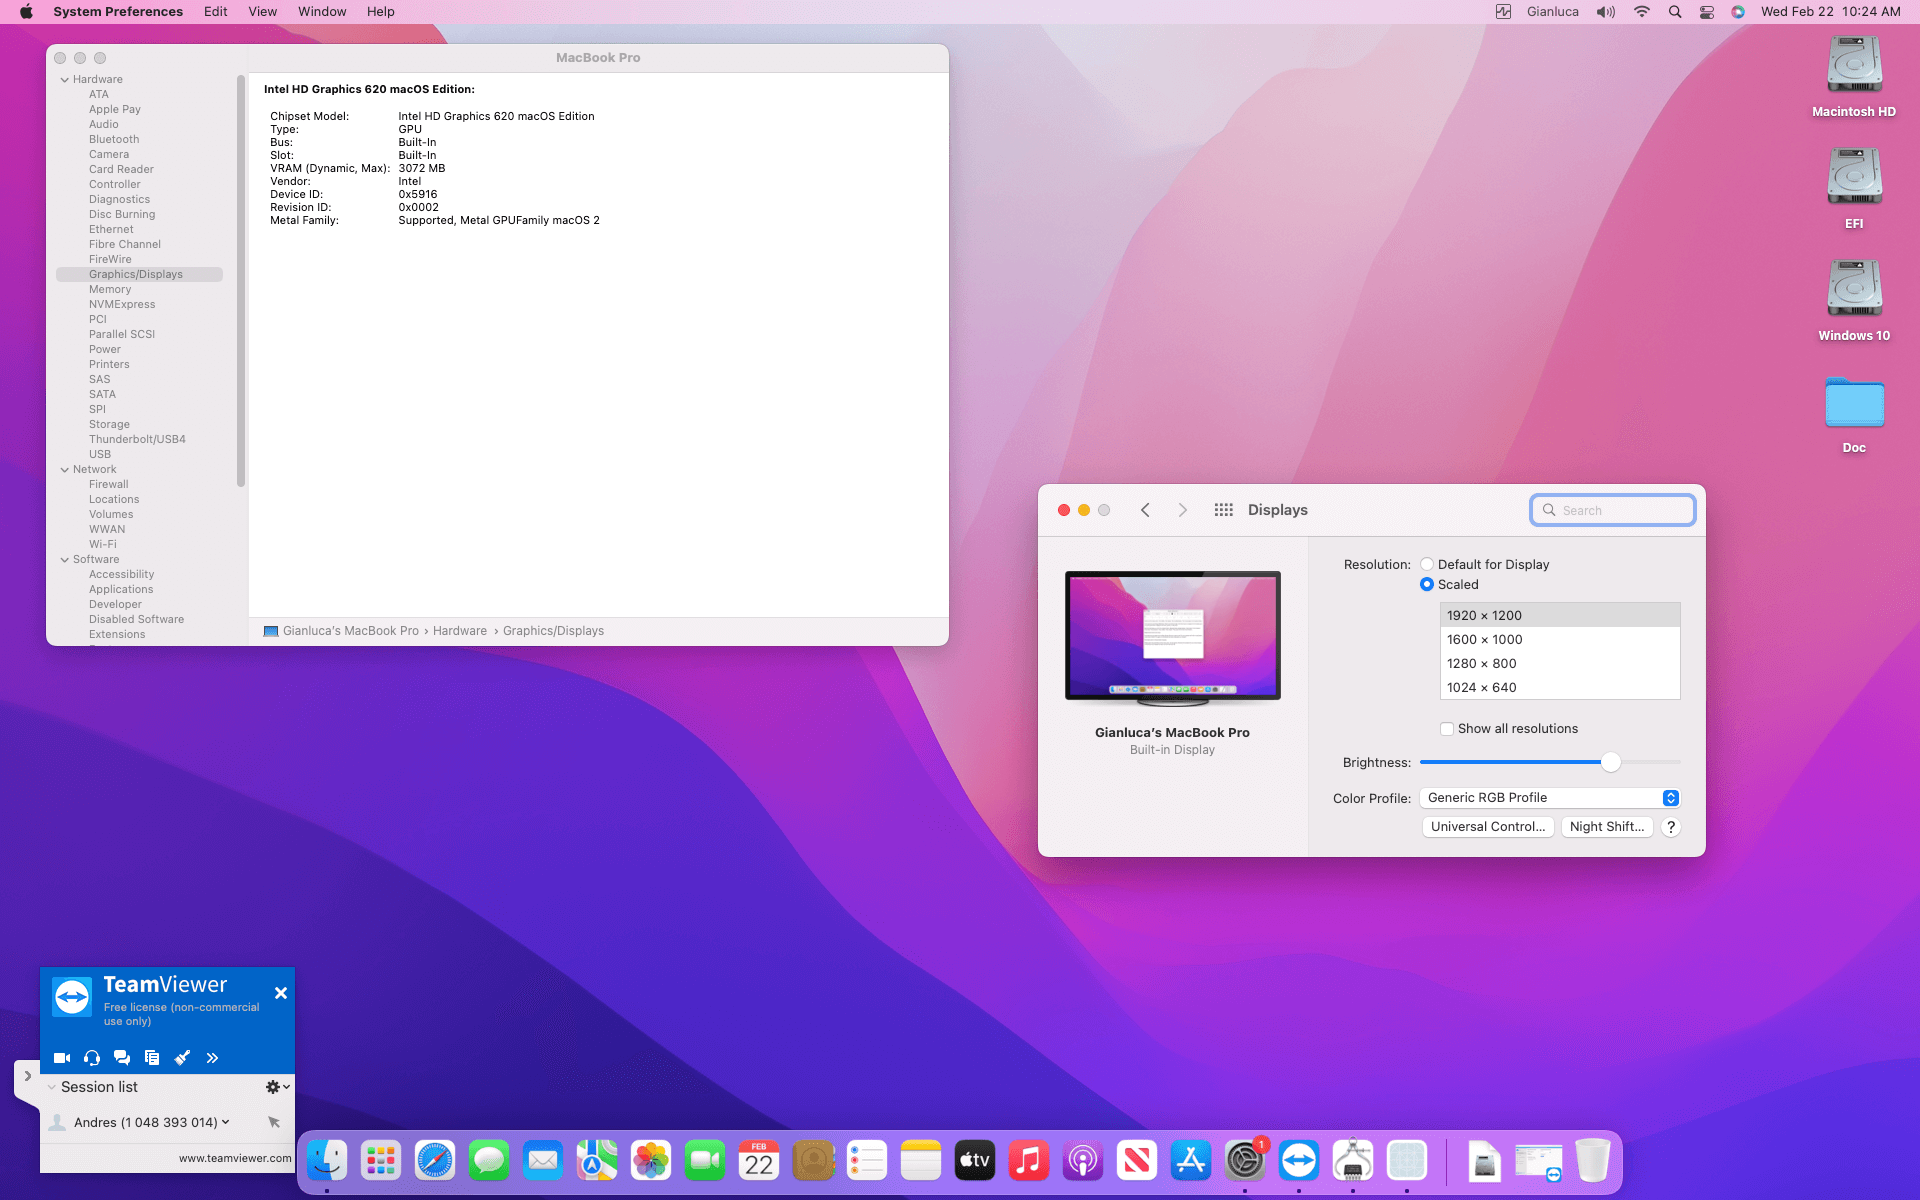The width and height of the screenshot is (1920, 1200).
Task: Launch Apple TV from the Dock
Action: point(975,1161)
